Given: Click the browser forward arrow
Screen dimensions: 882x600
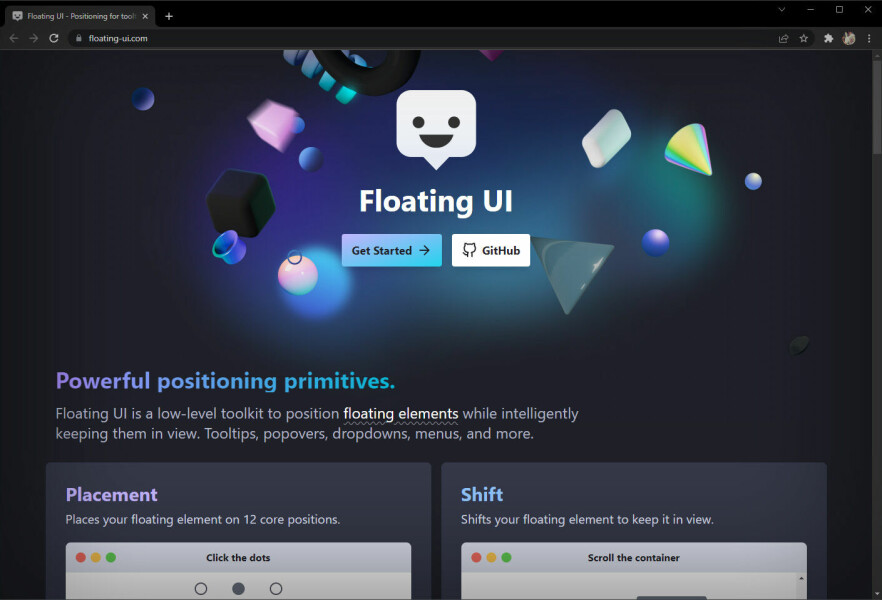Looking at the screenshot, I should pos(34,38).
